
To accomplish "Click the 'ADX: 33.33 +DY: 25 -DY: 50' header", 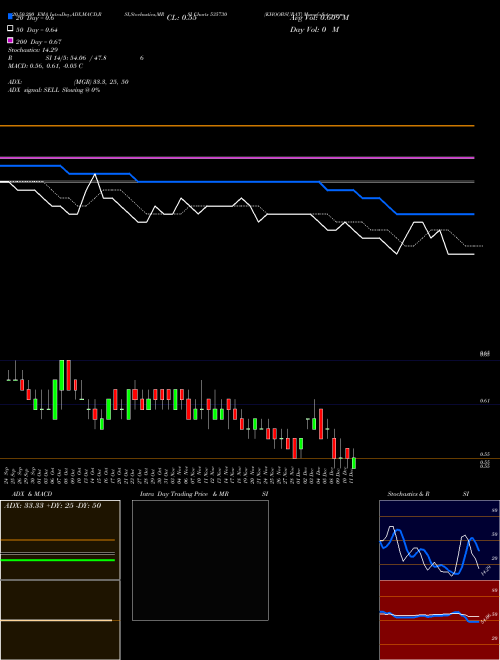I will point(53,506).
